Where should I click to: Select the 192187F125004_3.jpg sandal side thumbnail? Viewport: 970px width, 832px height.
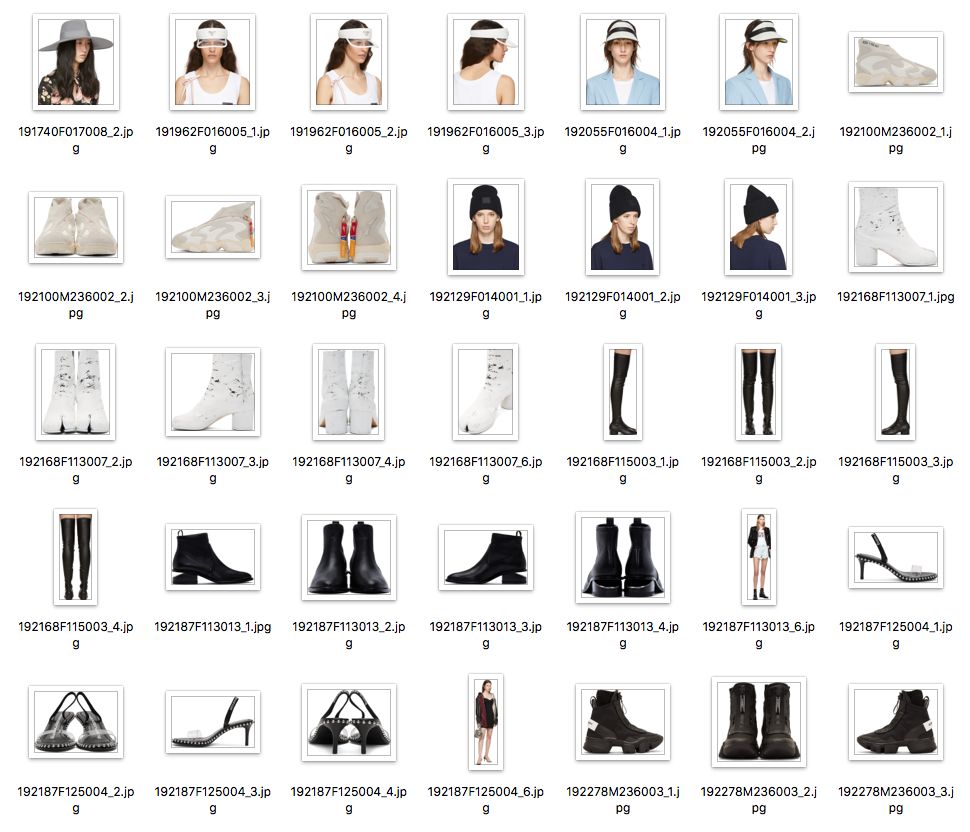tap(212, 722)
